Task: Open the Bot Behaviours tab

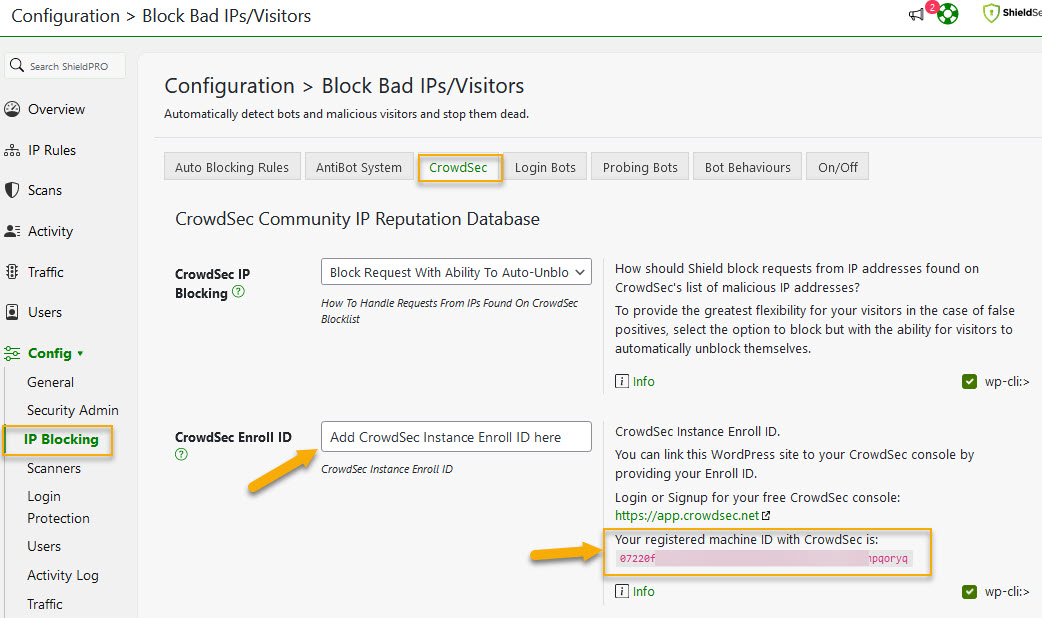Action: click(747, 167)
